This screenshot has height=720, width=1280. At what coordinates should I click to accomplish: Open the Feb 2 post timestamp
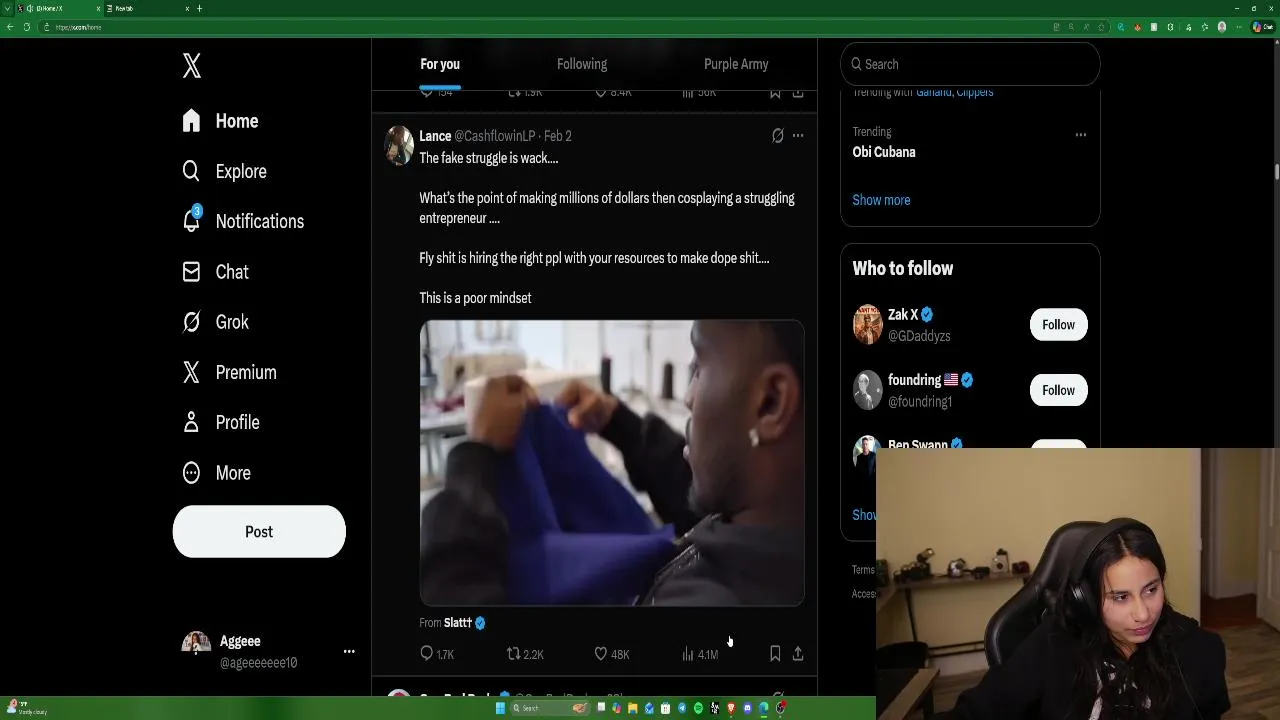click(558, 136)
